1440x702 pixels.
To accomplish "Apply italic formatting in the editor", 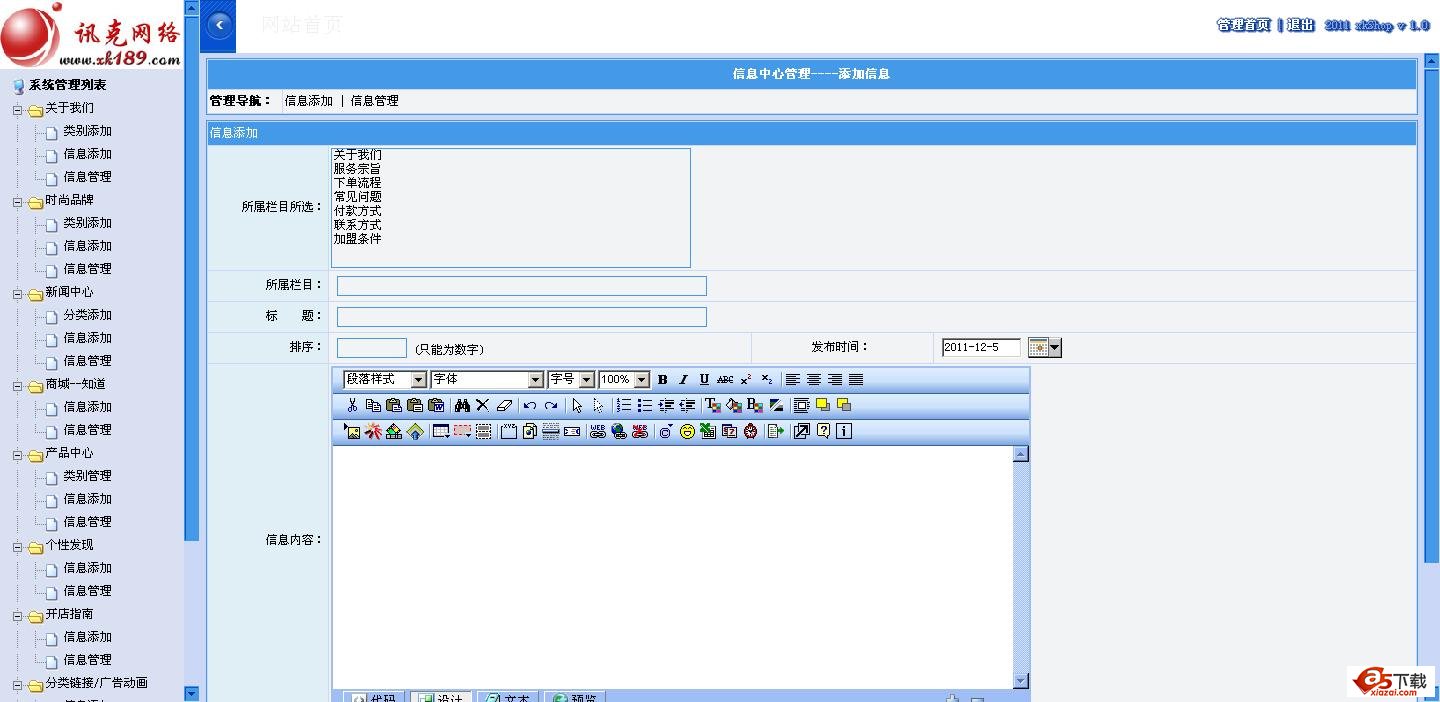I will tap(683, 380).
